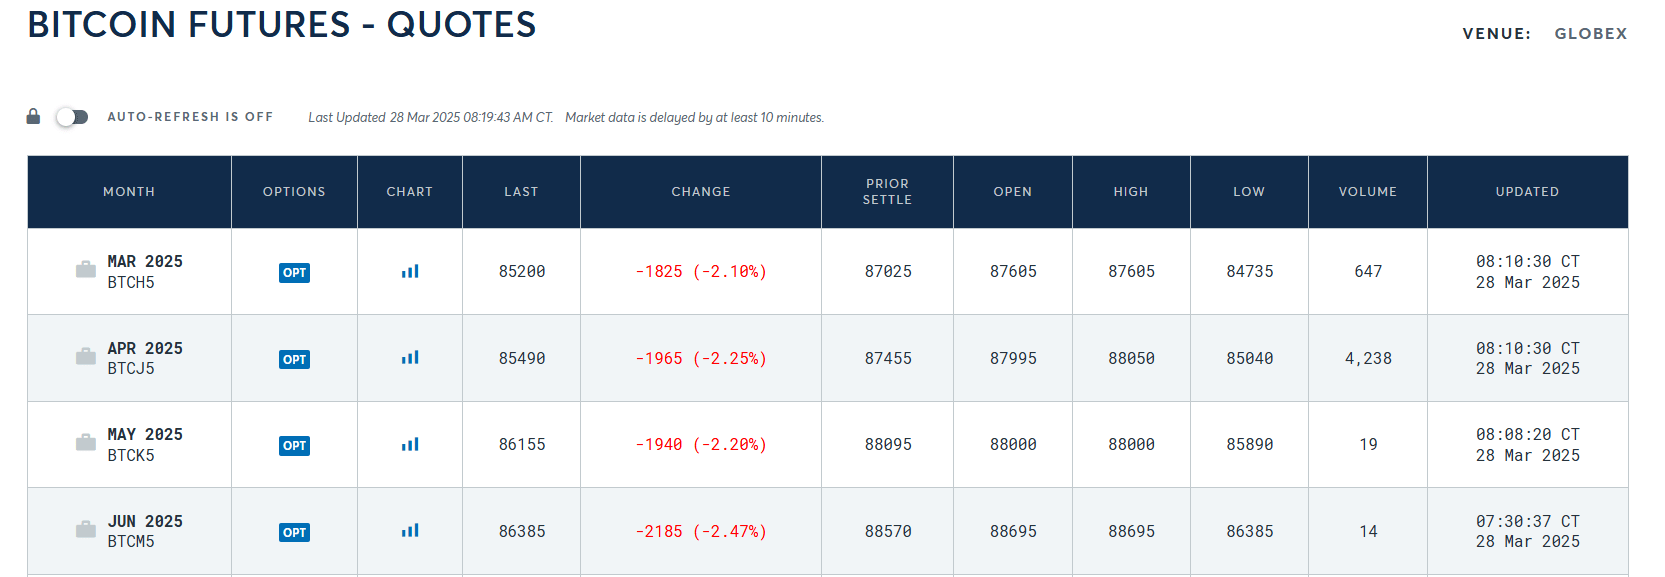Open the chart for JUN 2025 BTCM5
Viewport: 1665px width, 577px height.
pyautogui.click(x=410, y=531)
